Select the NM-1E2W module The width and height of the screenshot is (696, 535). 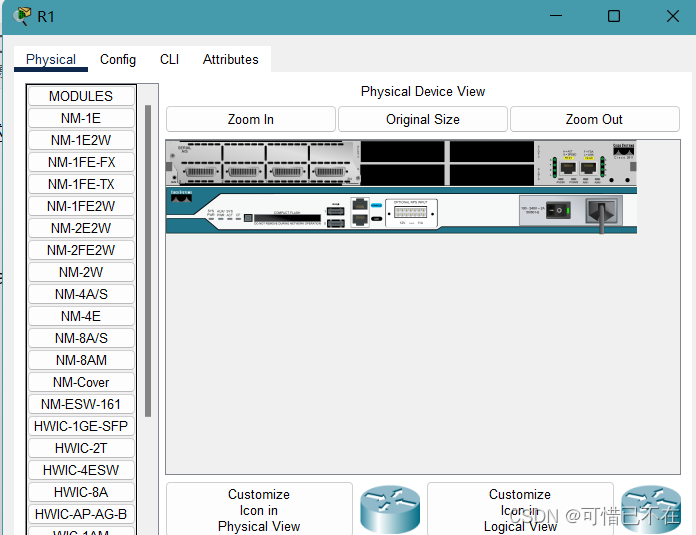coord(81,140)
